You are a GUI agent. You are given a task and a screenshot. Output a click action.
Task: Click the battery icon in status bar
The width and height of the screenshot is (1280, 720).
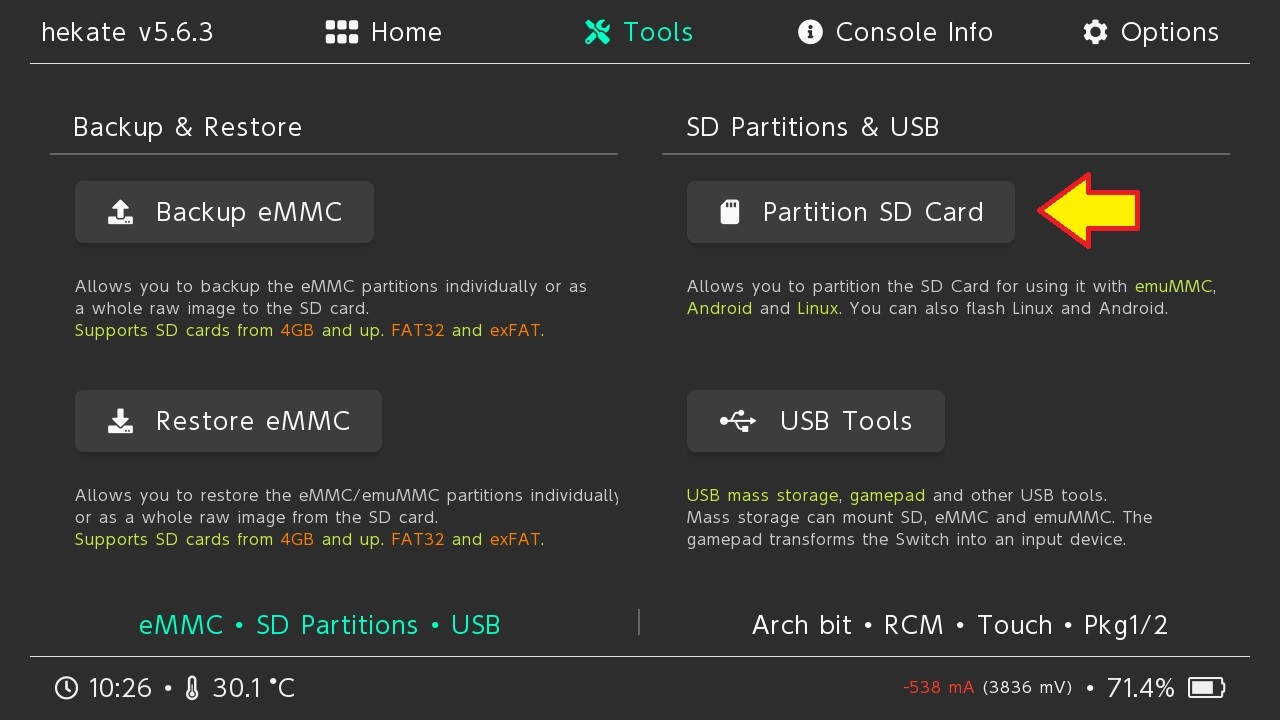point(1206,688)
